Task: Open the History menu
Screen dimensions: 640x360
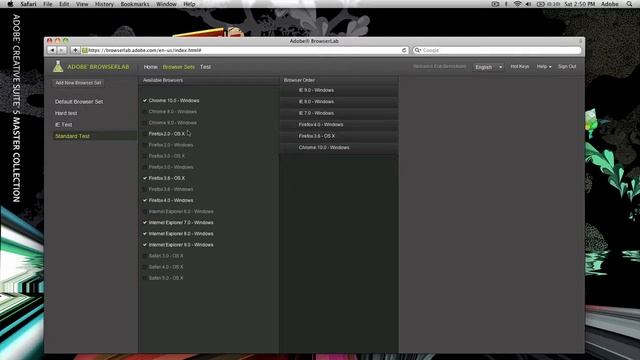Action: click(x=104, y=4)
